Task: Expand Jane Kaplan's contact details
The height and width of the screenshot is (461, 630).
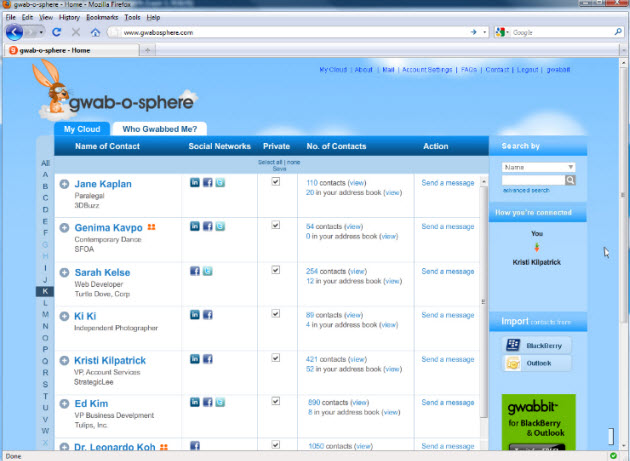Action: [64, 184]
